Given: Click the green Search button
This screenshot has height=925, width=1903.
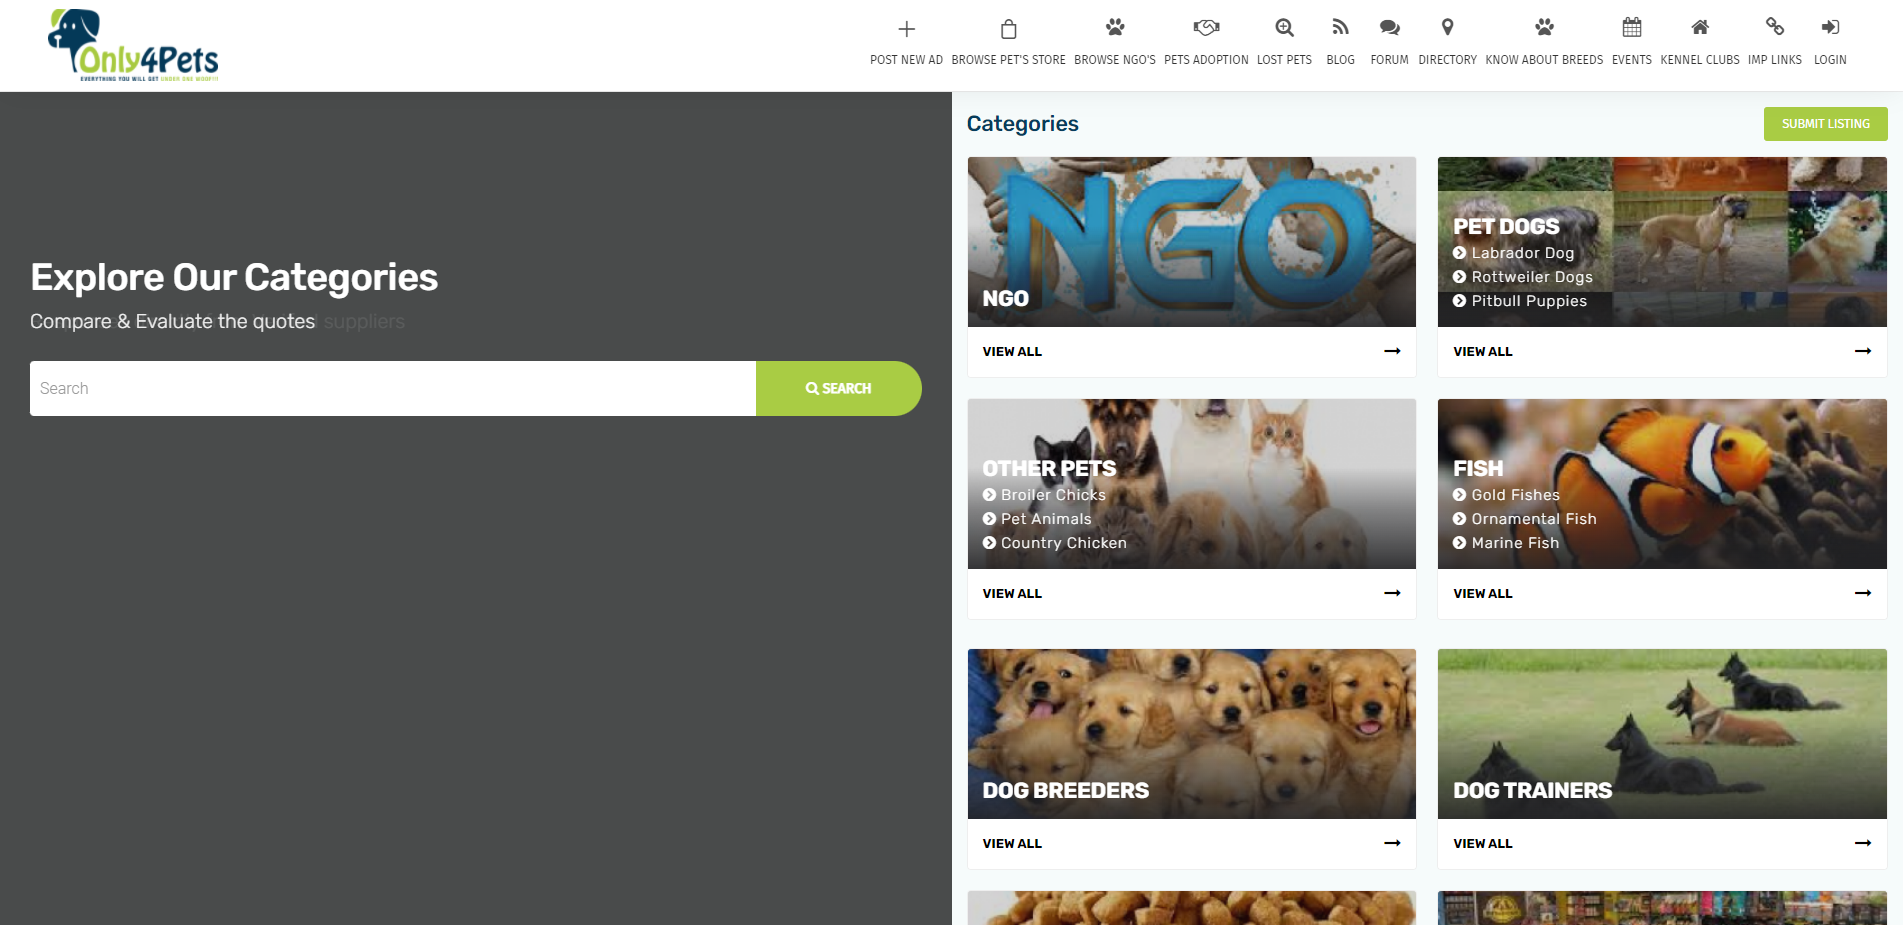Looking at the screenshot, I should pos(838,388).
